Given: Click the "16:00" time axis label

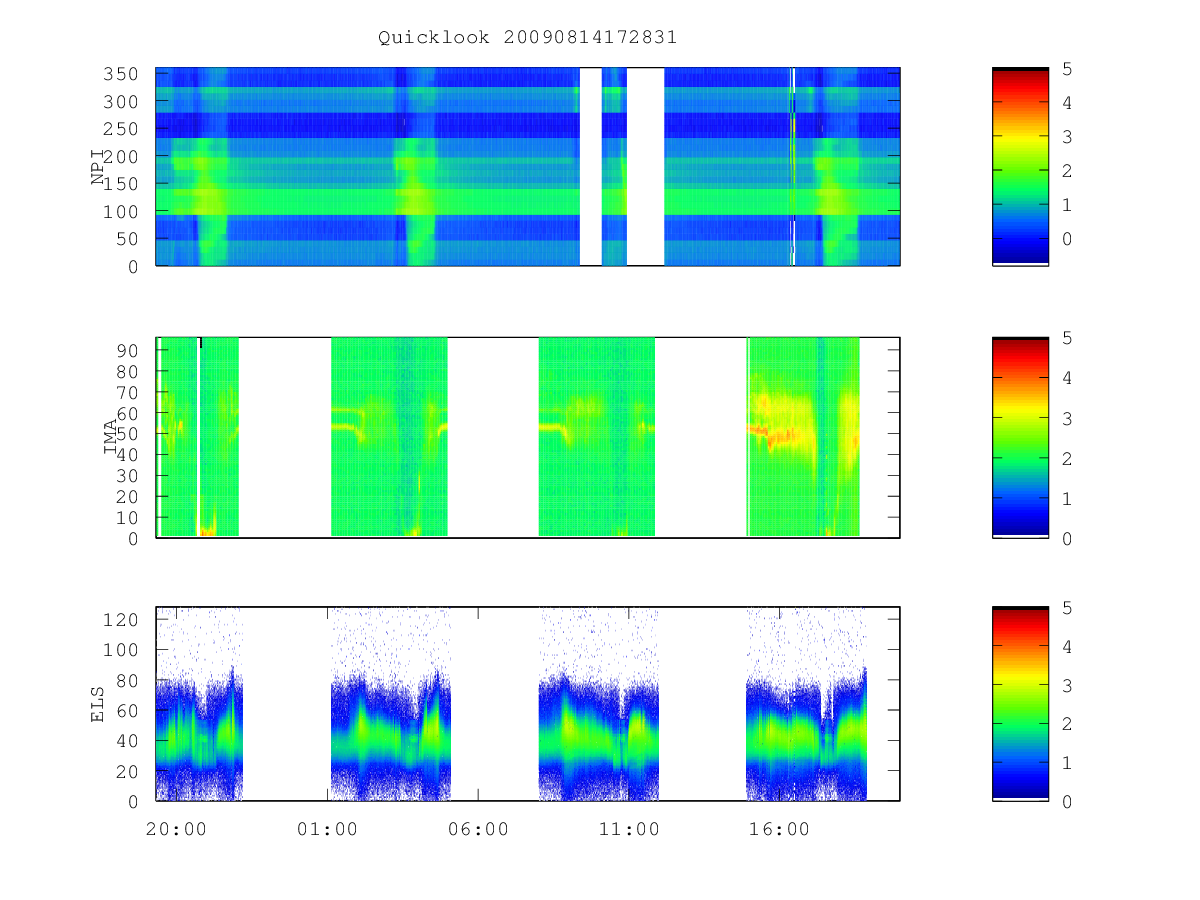Looking at the screenshot, I should click(779, 830).
